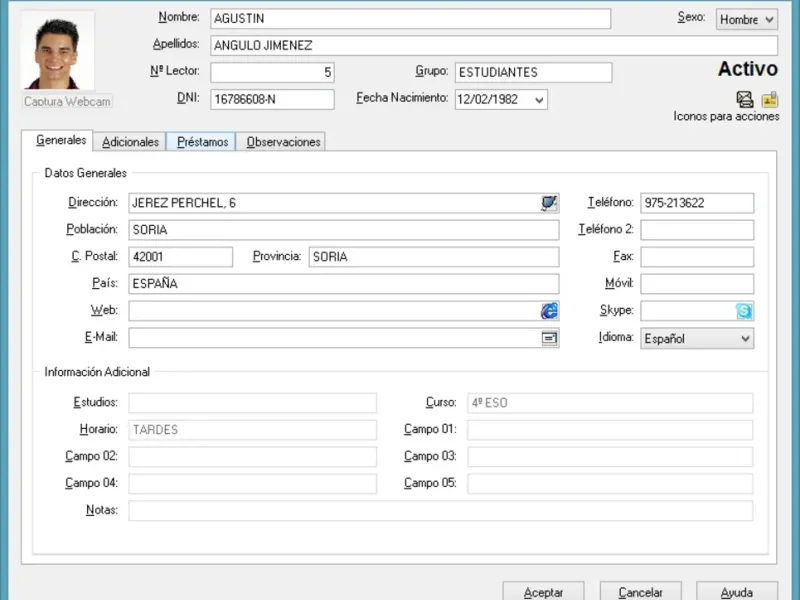Expand the Idioma dropdown showing Español
Image resolution: width=800 pixels, height=600 pixels.
697,338
